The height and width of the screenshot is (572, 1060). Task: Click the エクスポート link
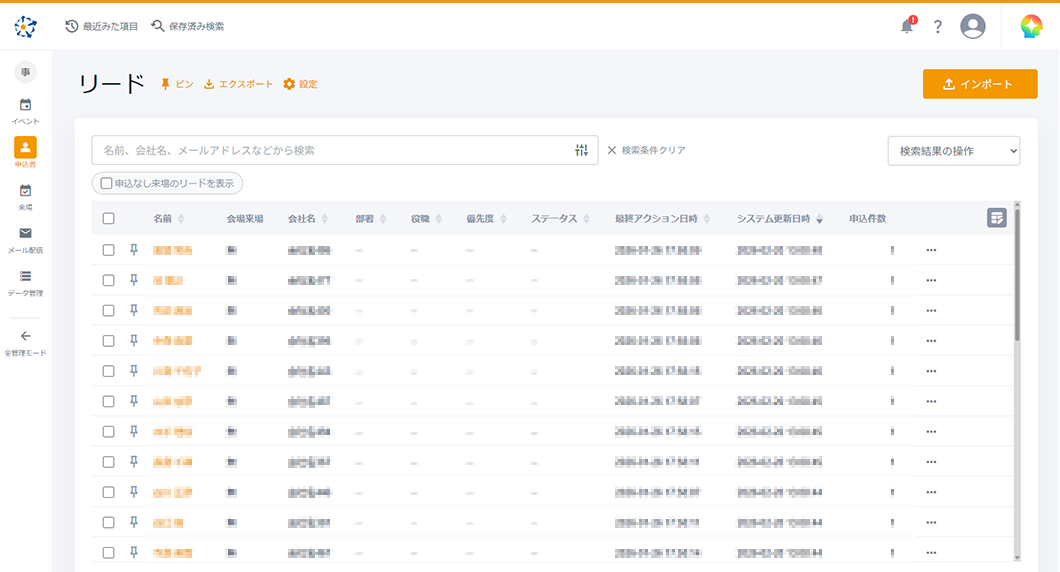click(238, 84)
